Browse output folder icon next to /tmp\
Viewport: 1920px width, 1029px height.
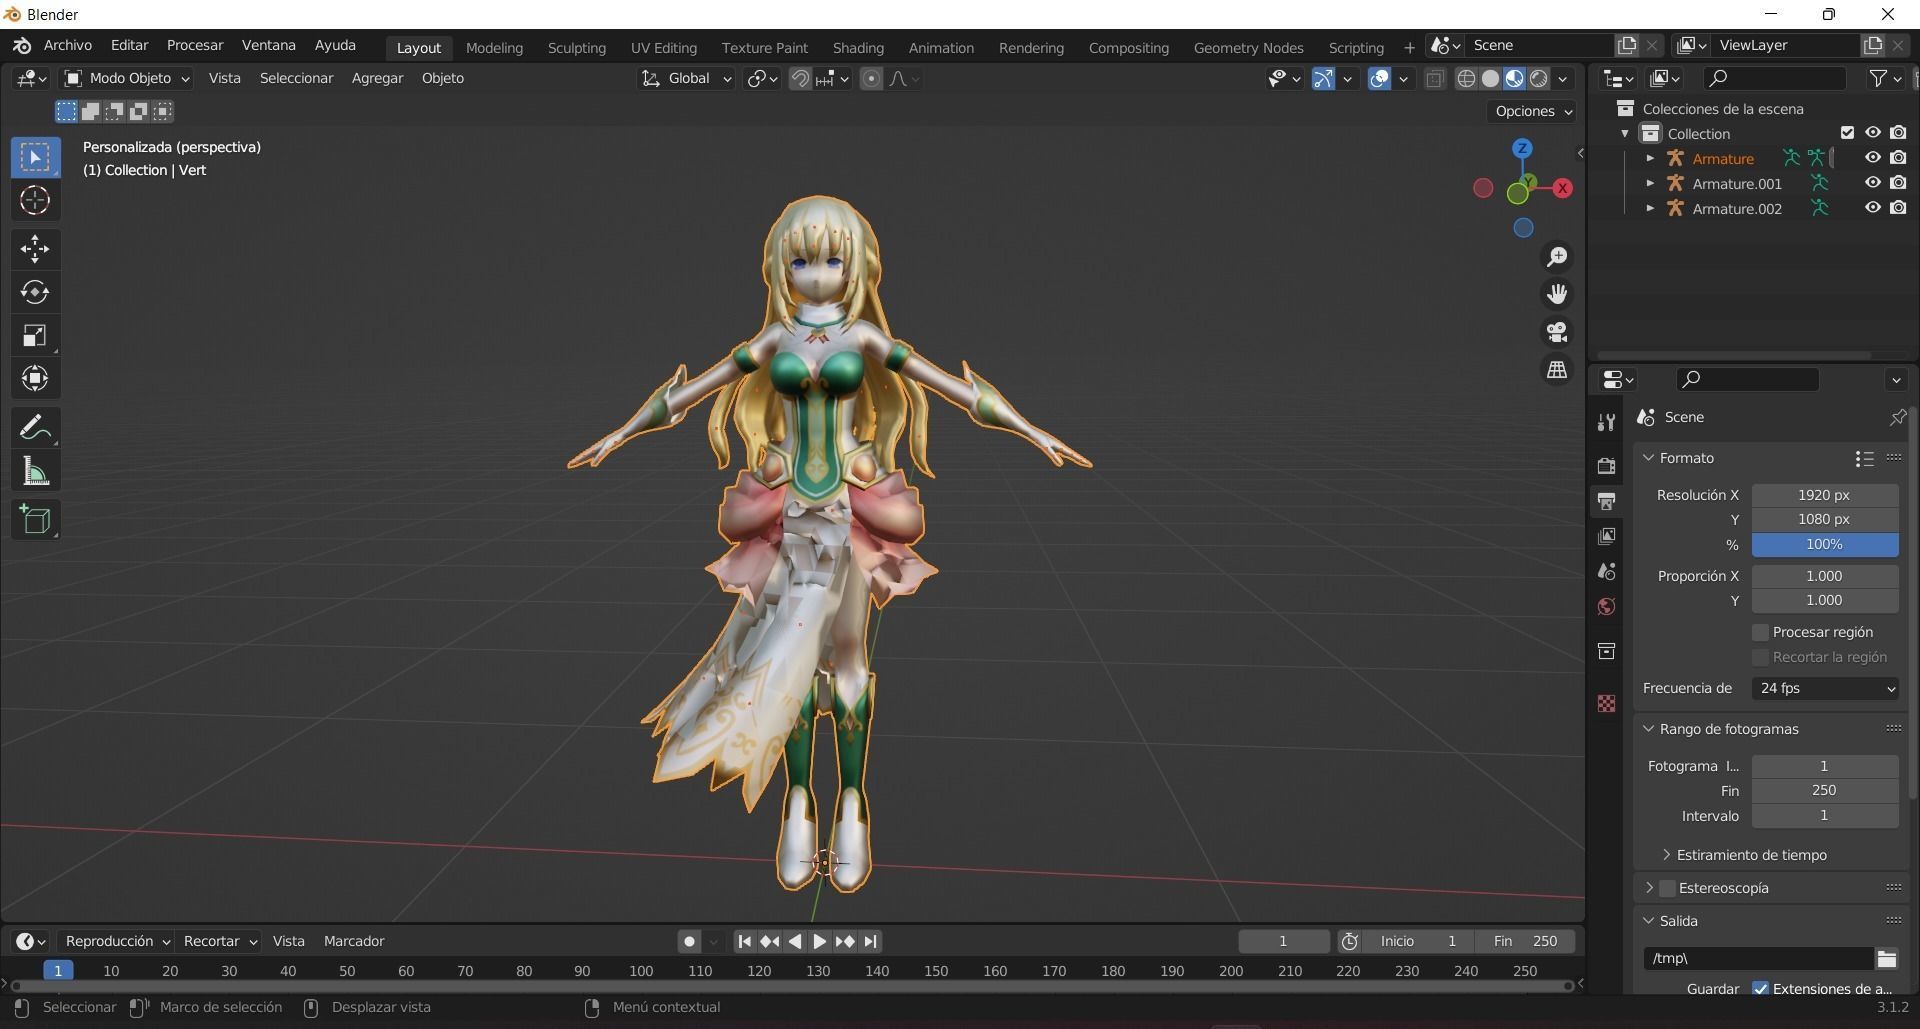(x=1887, y=959)
